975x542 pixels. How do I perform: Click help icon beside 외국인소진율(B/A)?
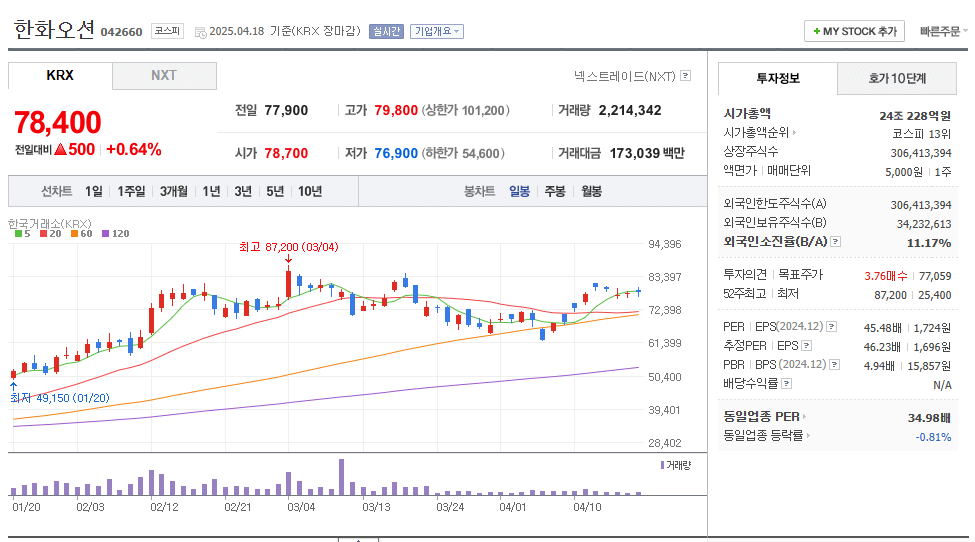(x=836, y=241)
